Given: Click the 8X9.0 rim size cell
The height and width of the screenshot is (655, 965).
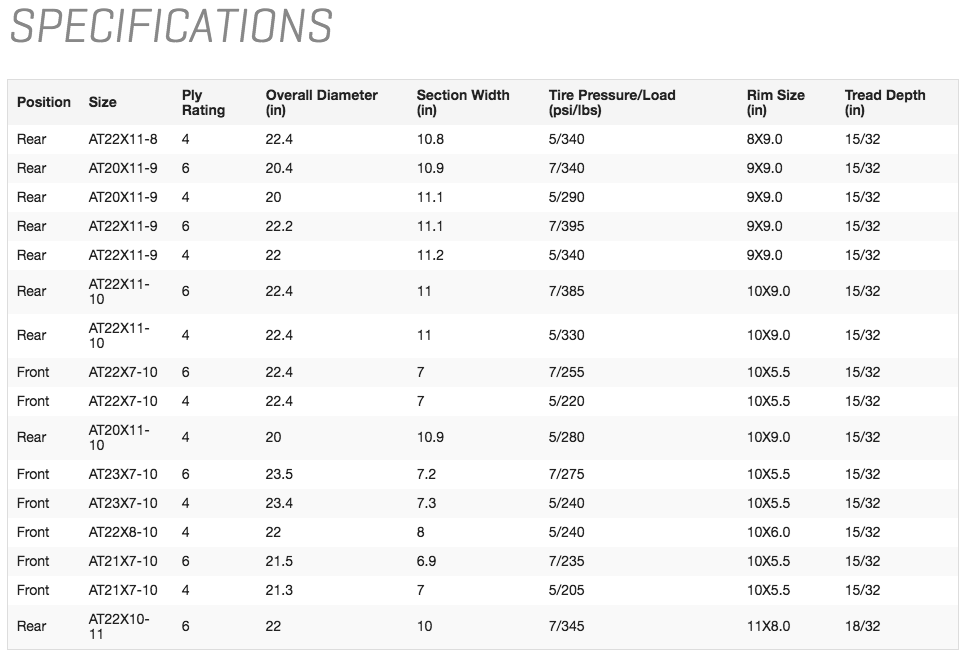Looking at the screenshot, I should coord(765,139).
